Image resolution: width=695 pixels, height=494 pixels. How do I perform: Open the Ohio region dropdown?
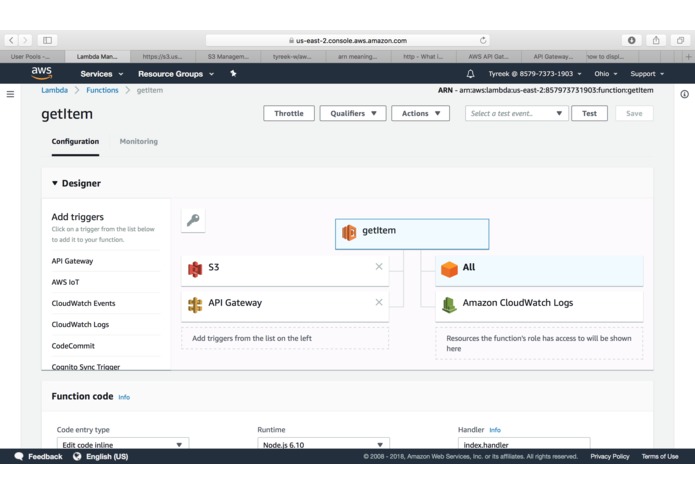[605, 74]
